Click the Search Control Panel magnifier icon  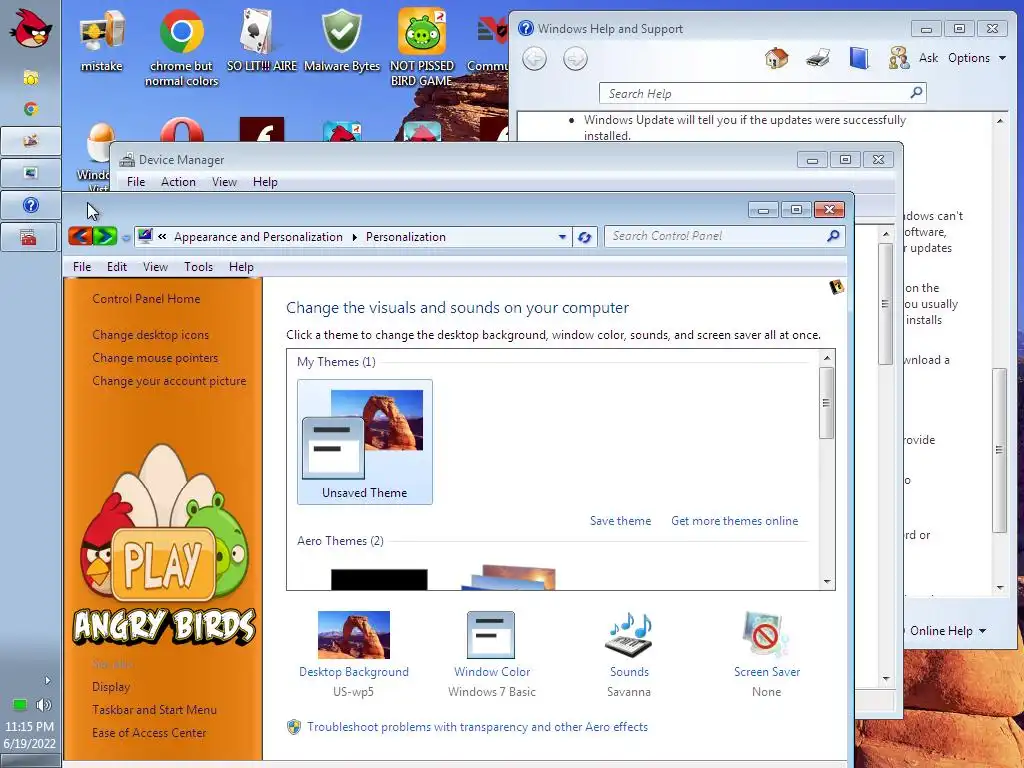[x=833, y=236]
